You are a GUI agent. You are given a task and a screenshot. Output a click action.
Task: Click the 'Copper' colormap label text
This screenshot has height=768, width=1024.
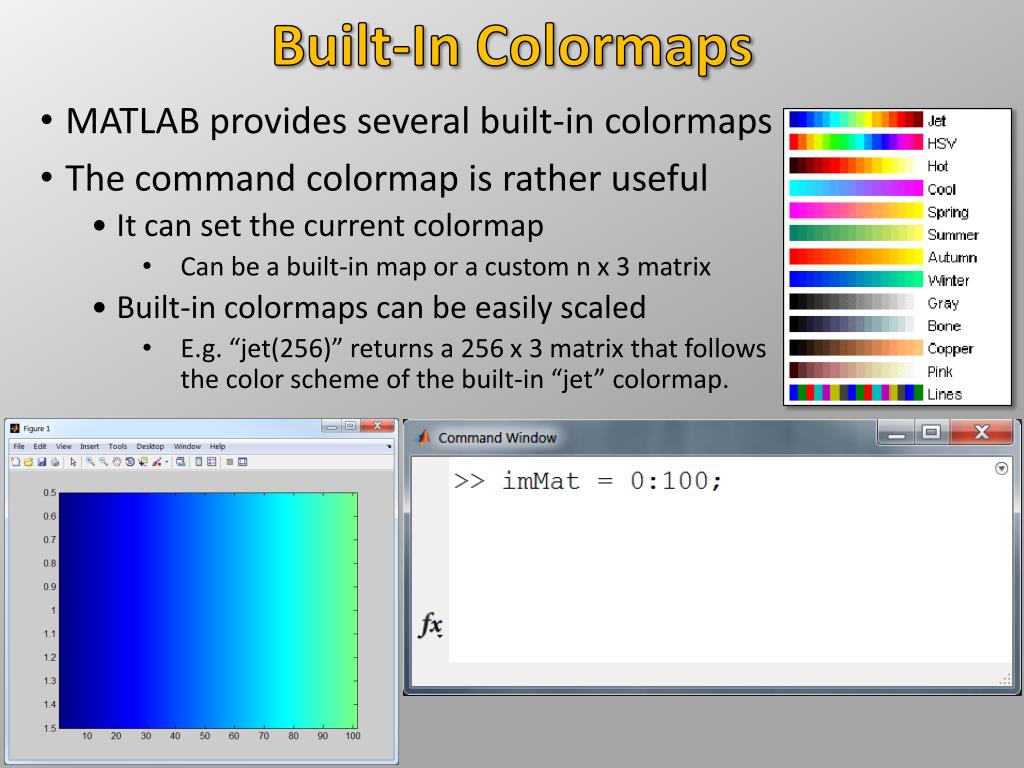pyautogui.click(x=950, y=349)
